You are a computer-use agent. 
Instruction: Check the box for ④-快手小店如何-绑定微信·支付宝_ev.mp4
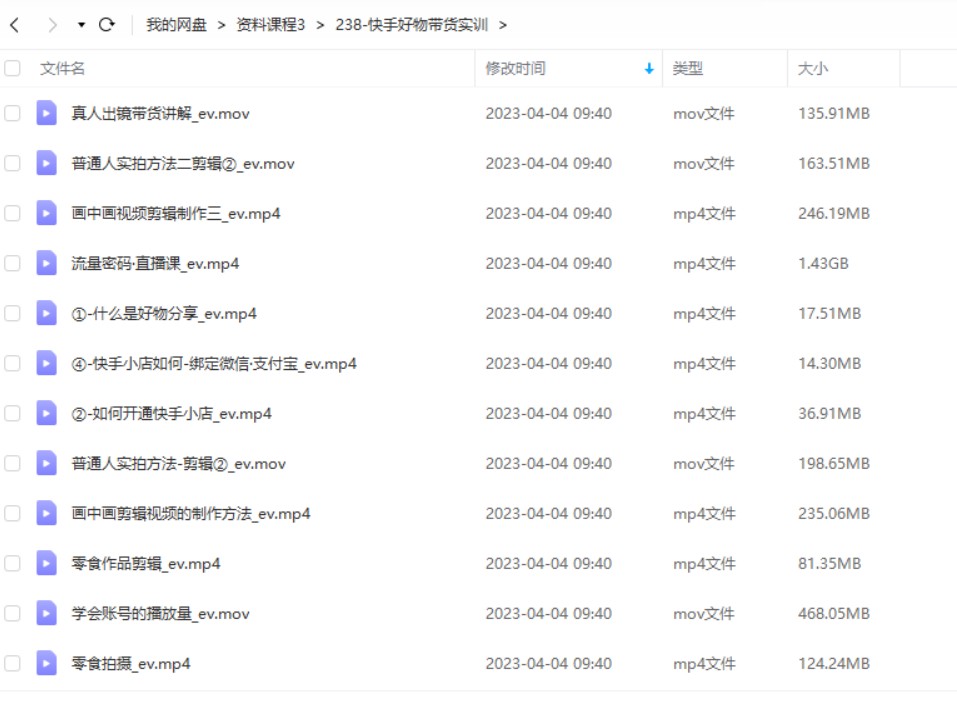(12, 363)
